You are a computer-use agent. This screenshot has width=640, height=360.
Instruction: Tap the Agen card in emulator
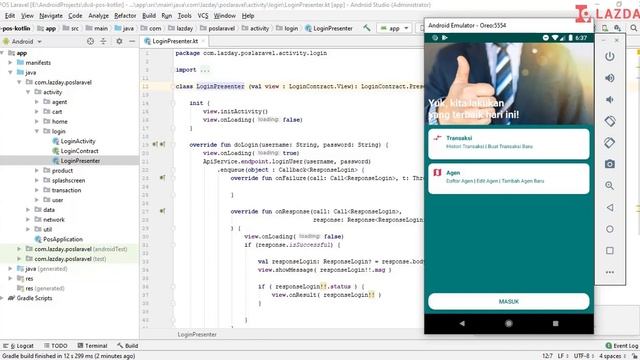[509, 178]
